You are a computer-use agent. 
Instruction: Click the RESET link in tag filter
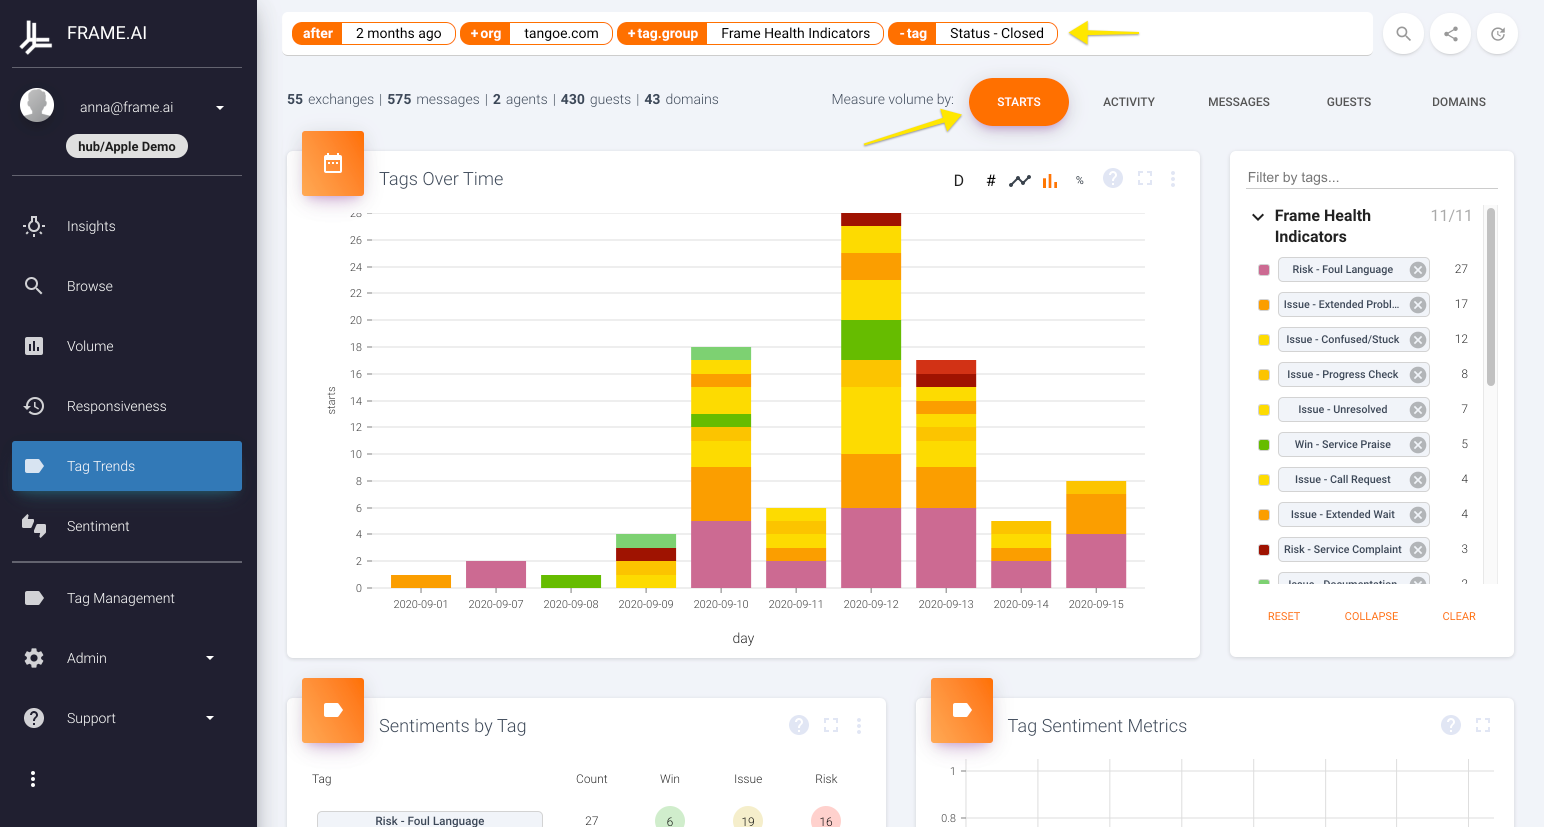1284,616
